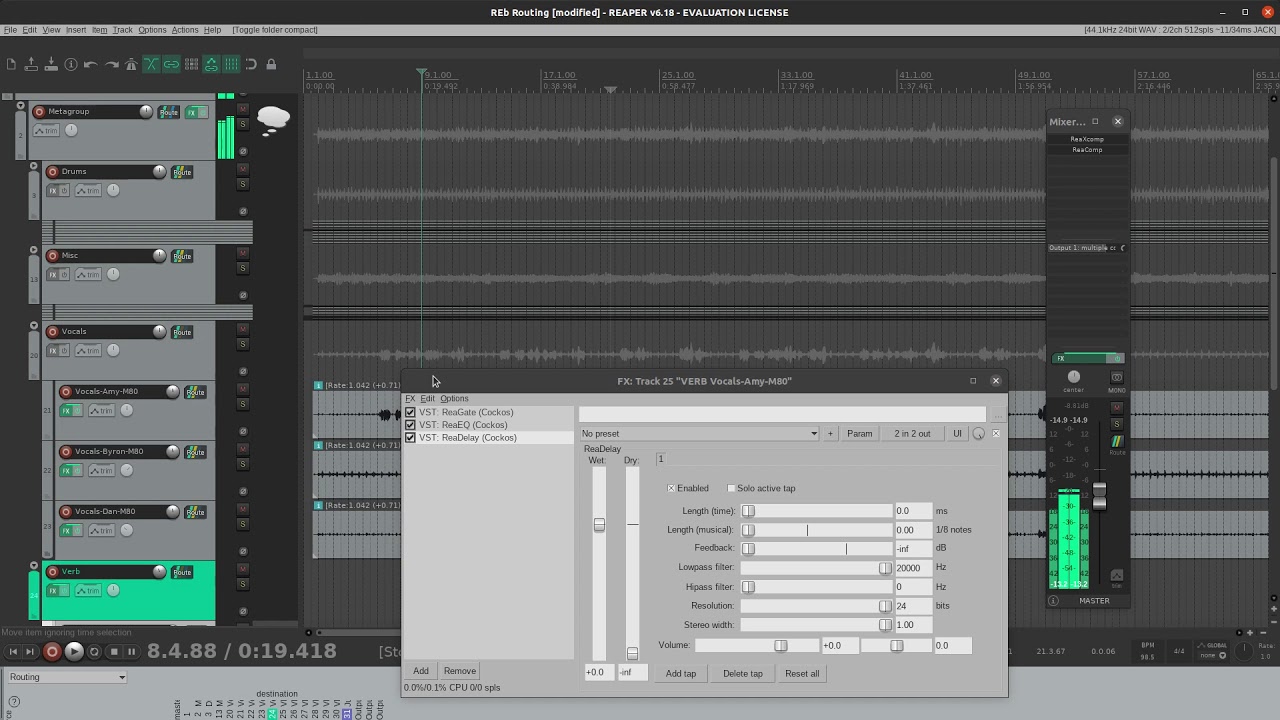Toggle auto-crossfade toolbar icon

tap(151, 65)
